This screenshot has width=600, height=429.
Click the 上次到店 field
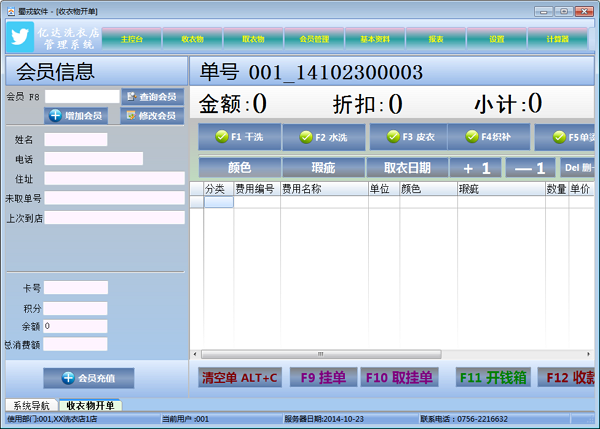click(114, 218)
